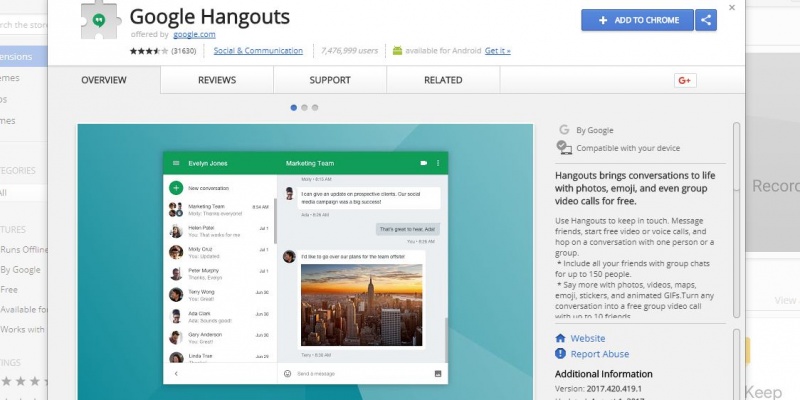Click the back chevron below conversation list
Screen dimensions: 800x400
point(176,373)
